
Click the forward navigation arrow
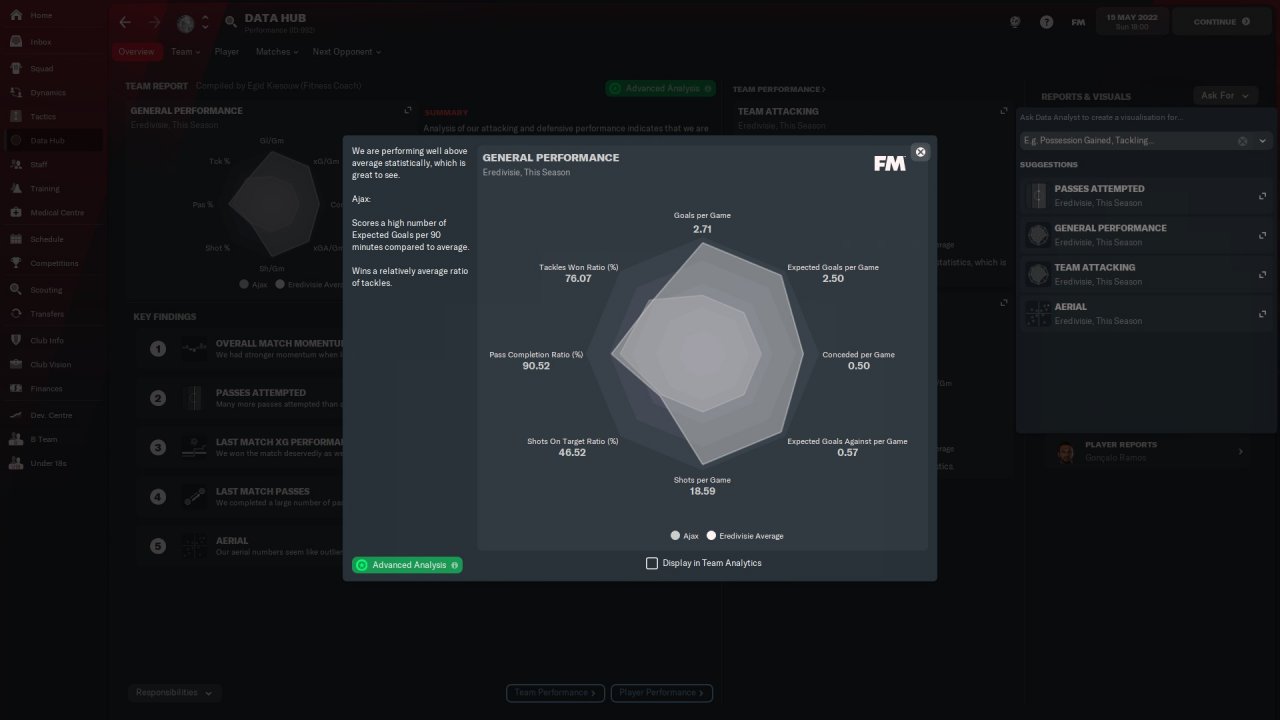coord(154,22)
